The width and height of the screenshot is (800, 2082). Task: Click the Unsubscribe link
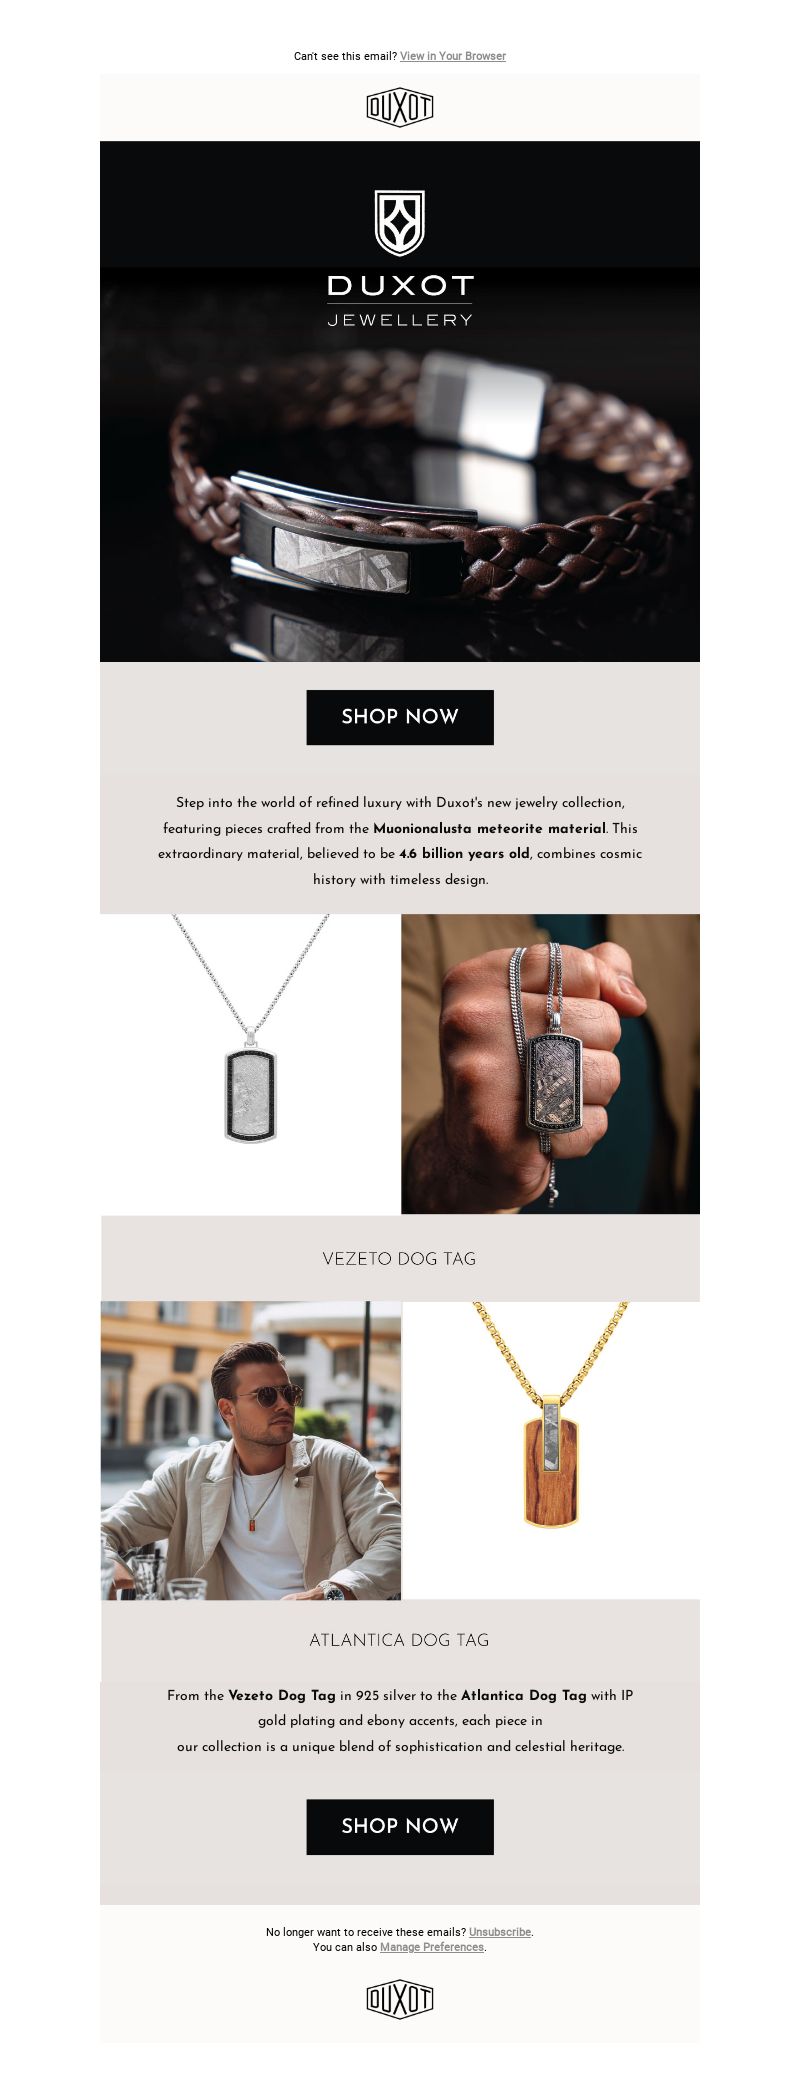[500, 1932]
